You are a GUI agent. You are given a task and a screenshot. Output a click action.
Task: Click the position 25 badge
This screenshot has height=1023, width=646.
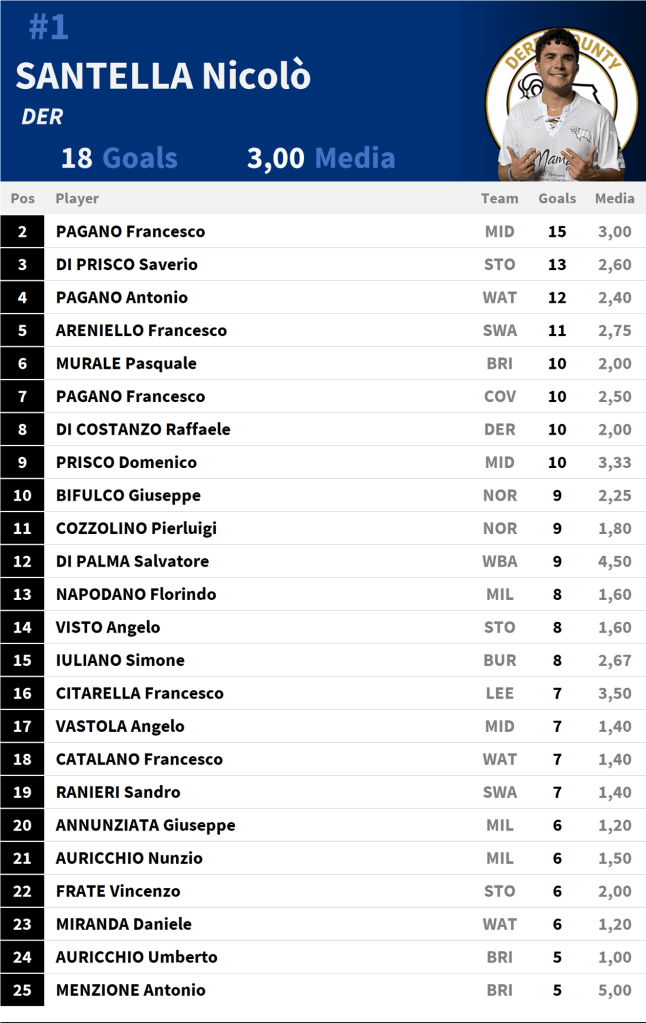22,990
